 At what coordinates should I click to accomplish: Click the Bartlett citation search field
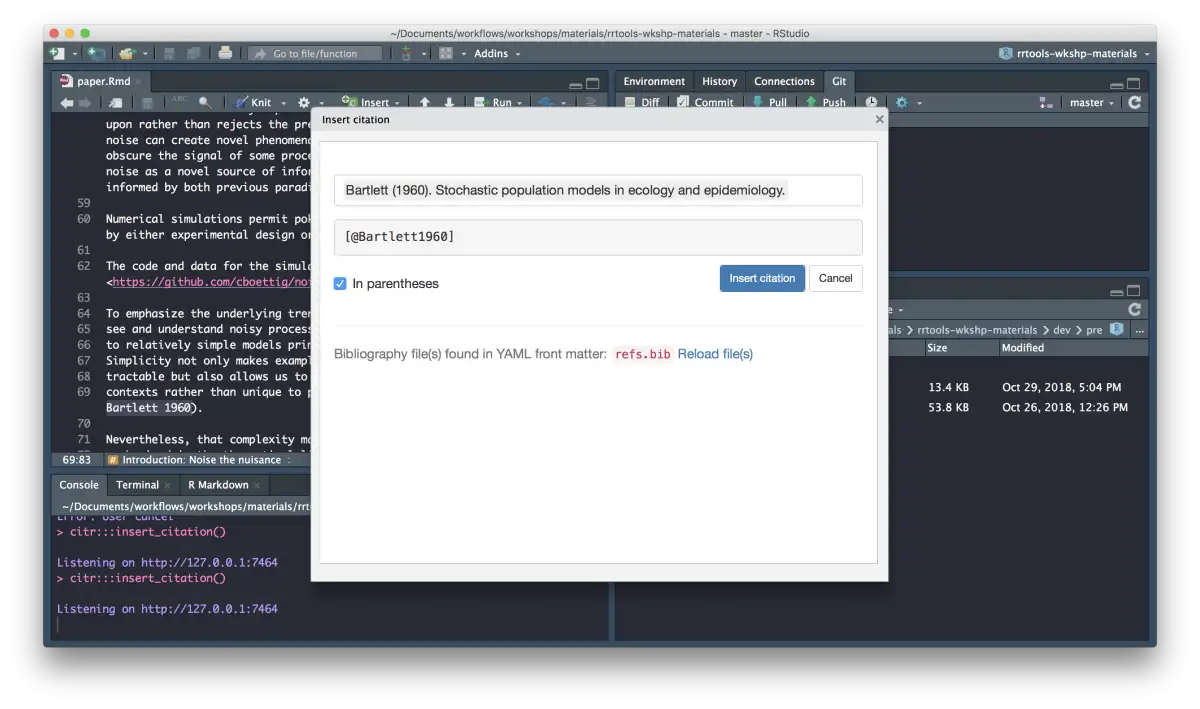[x=598, y=190]
